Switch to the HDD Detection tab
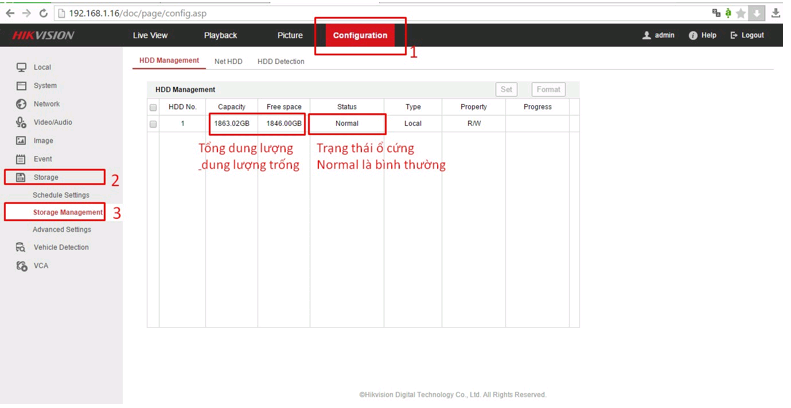This screenshot has width=791, height=408. pyautogui.click(x=281, y=62)
